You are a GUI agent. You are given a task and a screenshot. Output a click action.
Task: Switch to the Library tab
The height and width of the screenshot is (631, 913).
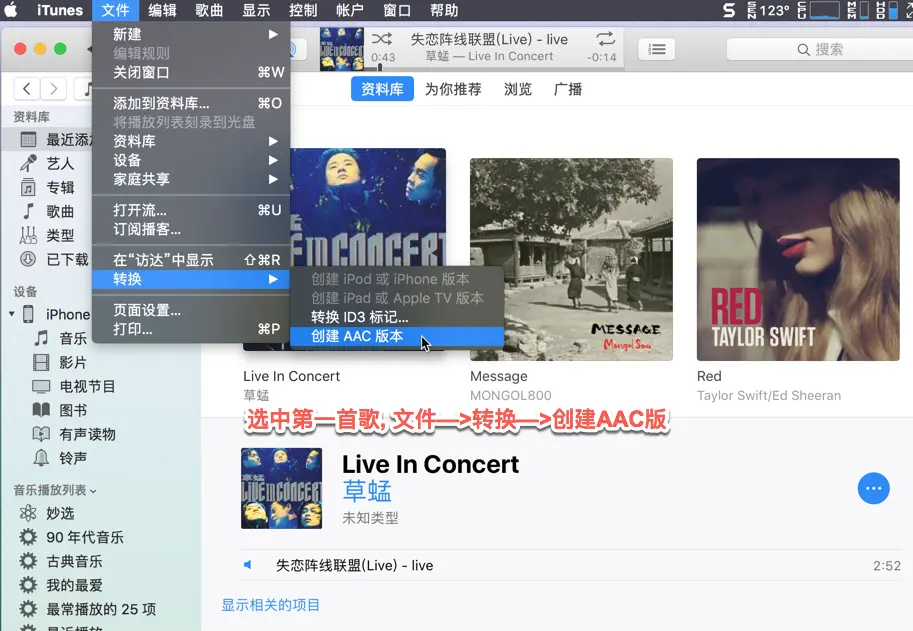[x=382, y=89]
